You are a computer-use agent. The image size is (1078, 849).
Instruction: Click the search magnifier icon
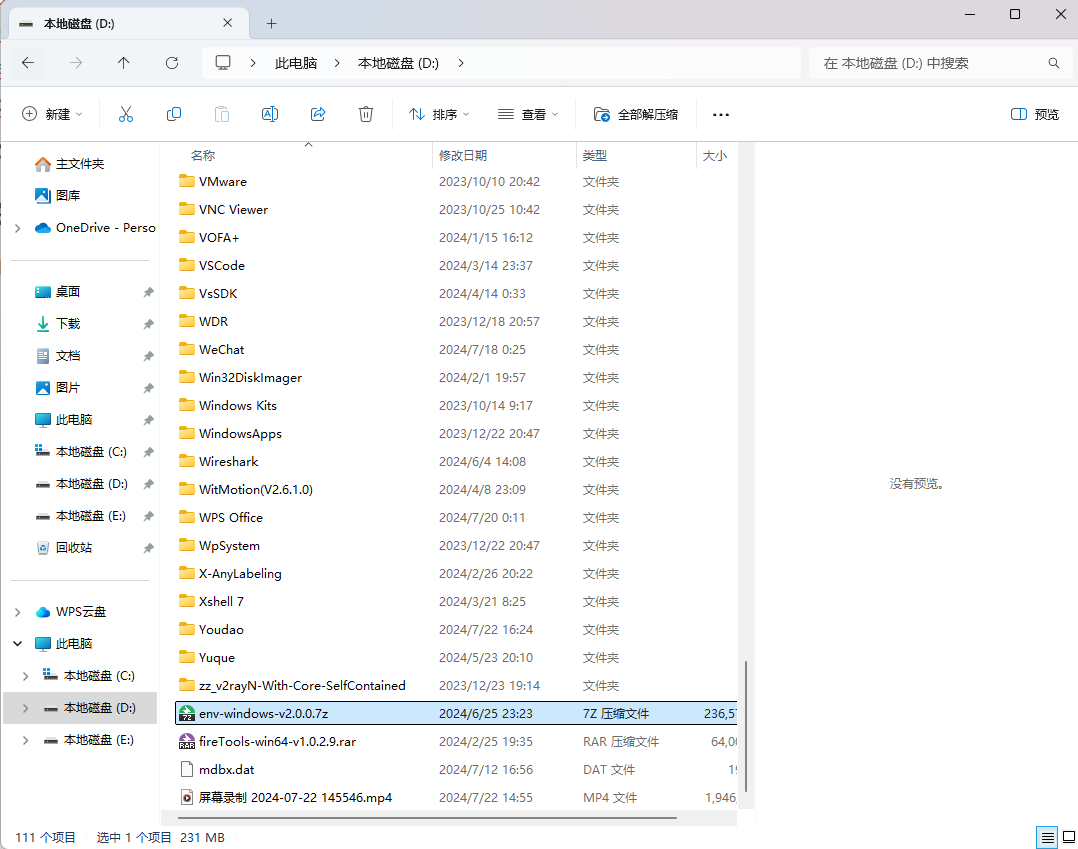(x=1053, y=63)
